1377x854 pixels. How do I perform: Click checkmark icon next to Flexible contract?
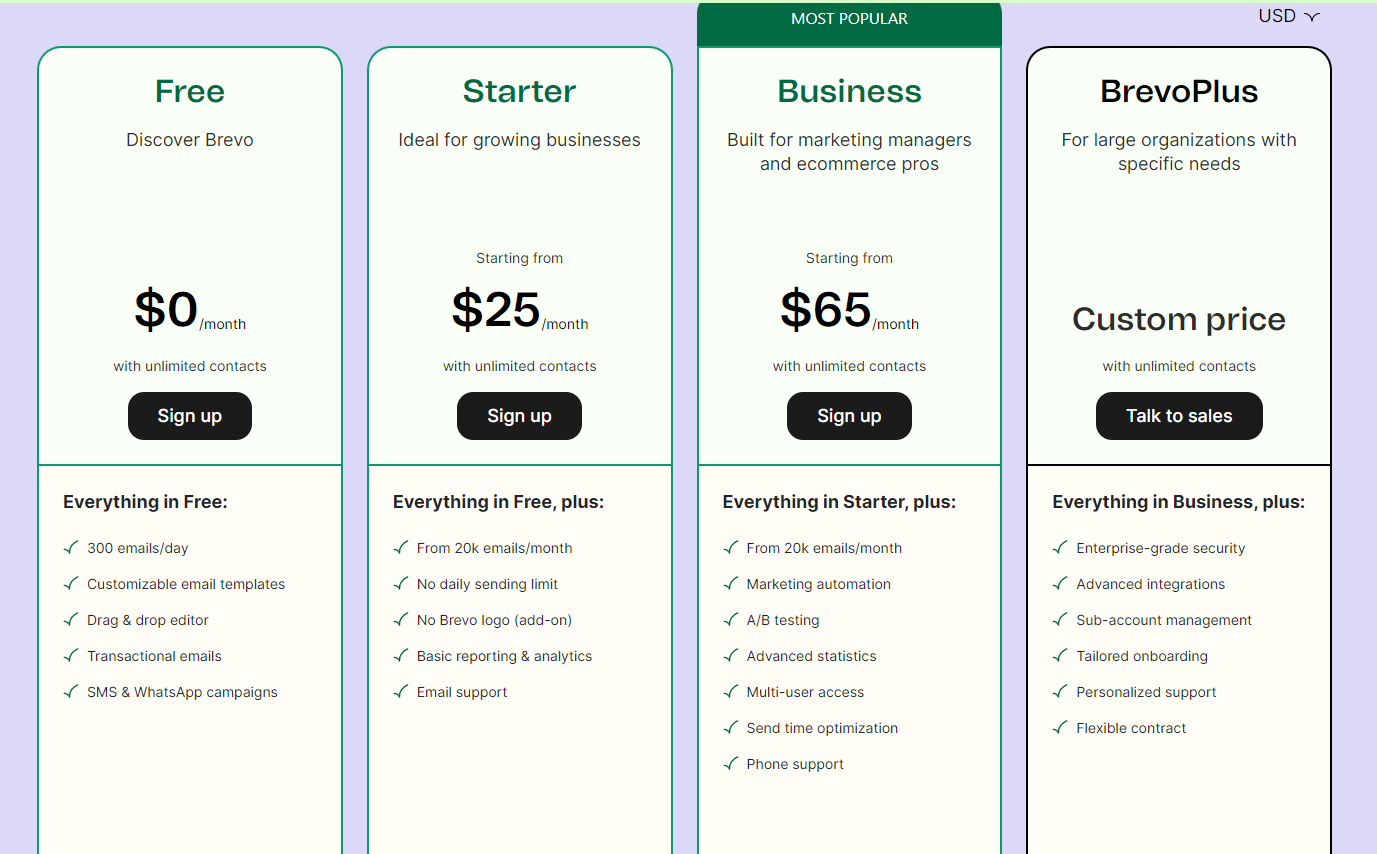click(1060, 727)
